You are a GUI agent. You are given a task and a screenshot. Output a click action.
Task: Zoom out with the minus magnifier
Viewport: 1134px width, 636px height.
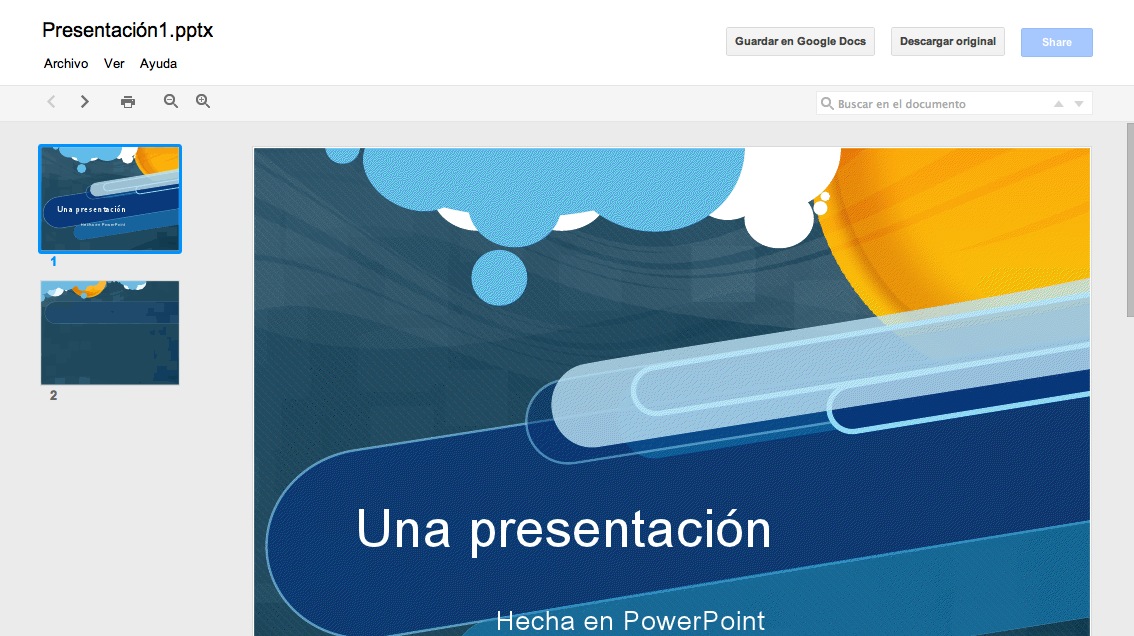(171, 101)
